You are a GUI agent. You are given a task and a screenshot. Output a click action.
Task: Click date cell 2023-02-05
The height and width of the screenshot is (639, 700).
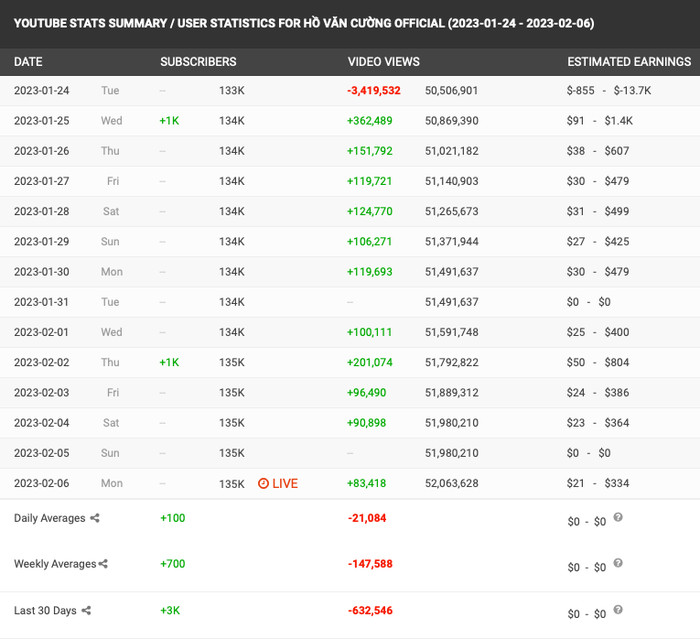click(42, 453)
